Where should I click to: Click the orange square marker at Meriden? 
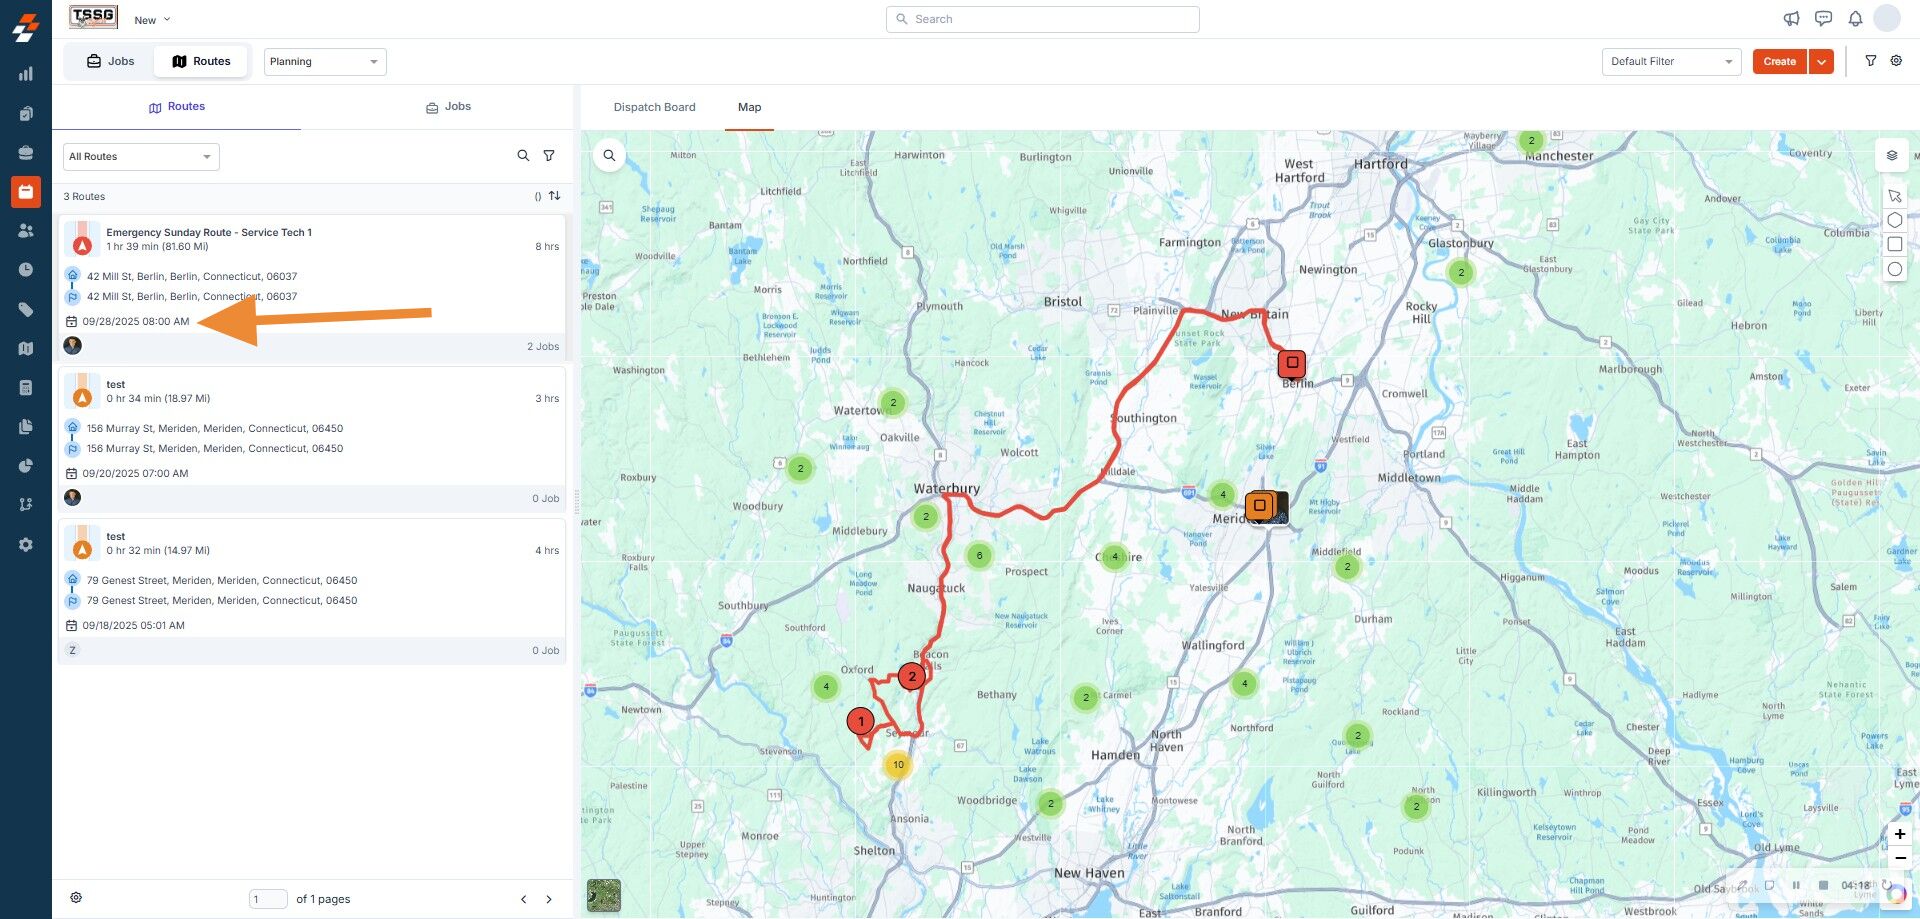(x=1260, y=506)
